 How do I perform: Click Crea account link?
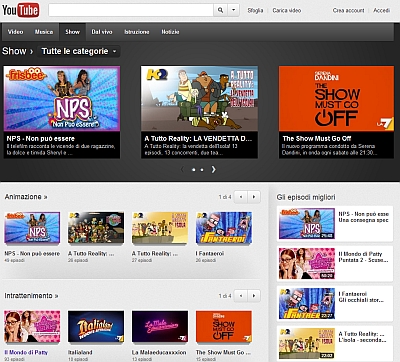click(348, 10)
